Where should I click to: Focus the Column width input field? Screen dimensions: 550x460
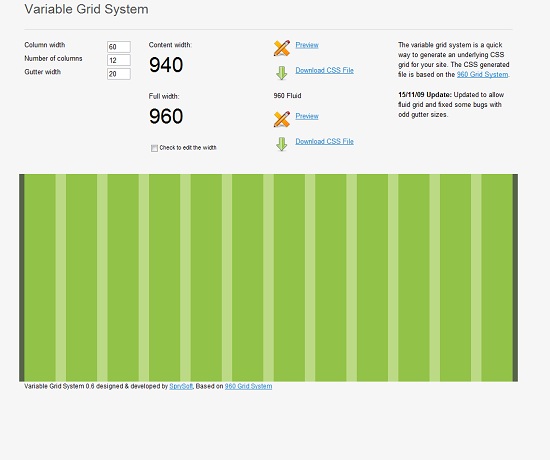(119, 47)
